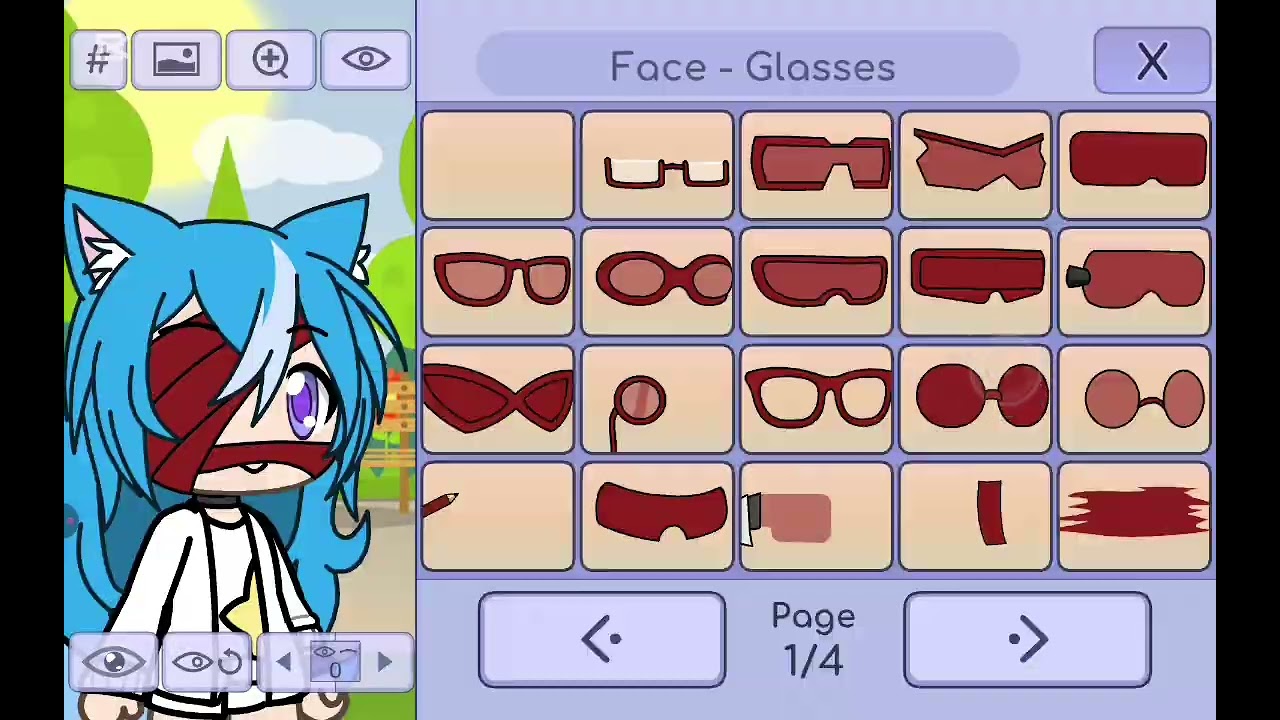Activate the zoom magnifier button

point(270,60)
